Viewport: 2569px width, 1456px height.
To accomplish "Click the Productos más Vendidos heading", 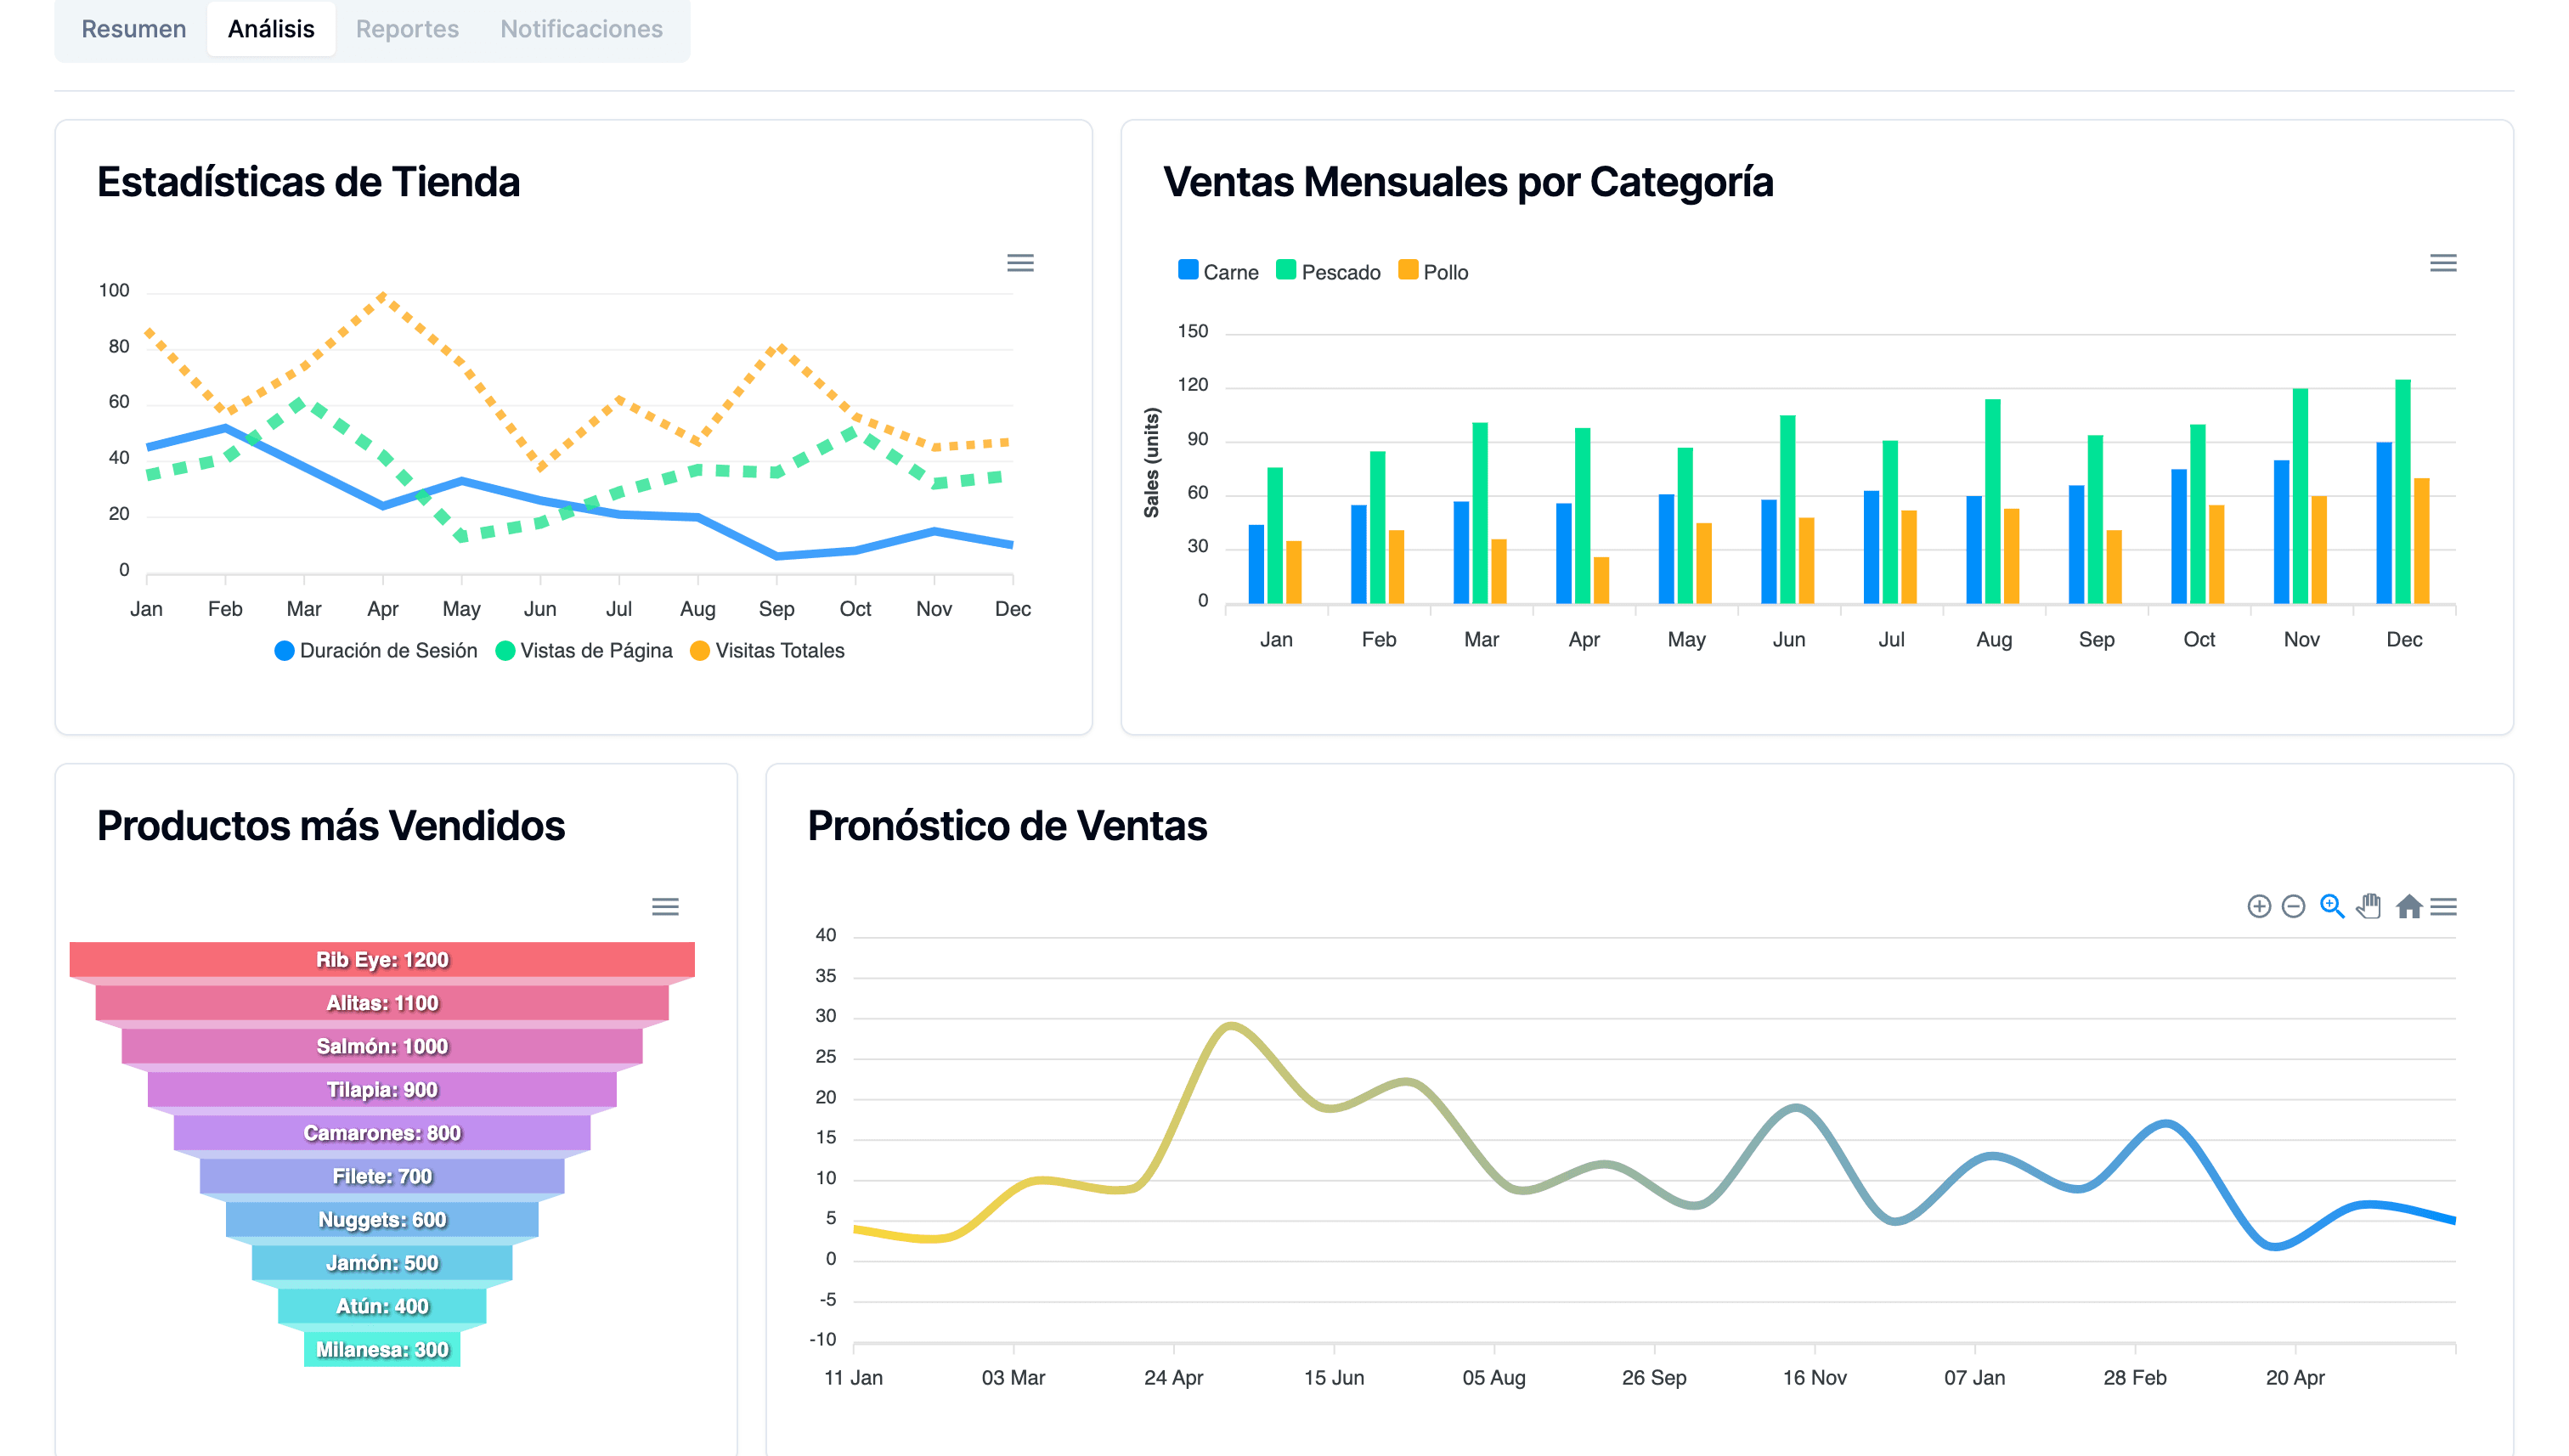I will point(331,826).
